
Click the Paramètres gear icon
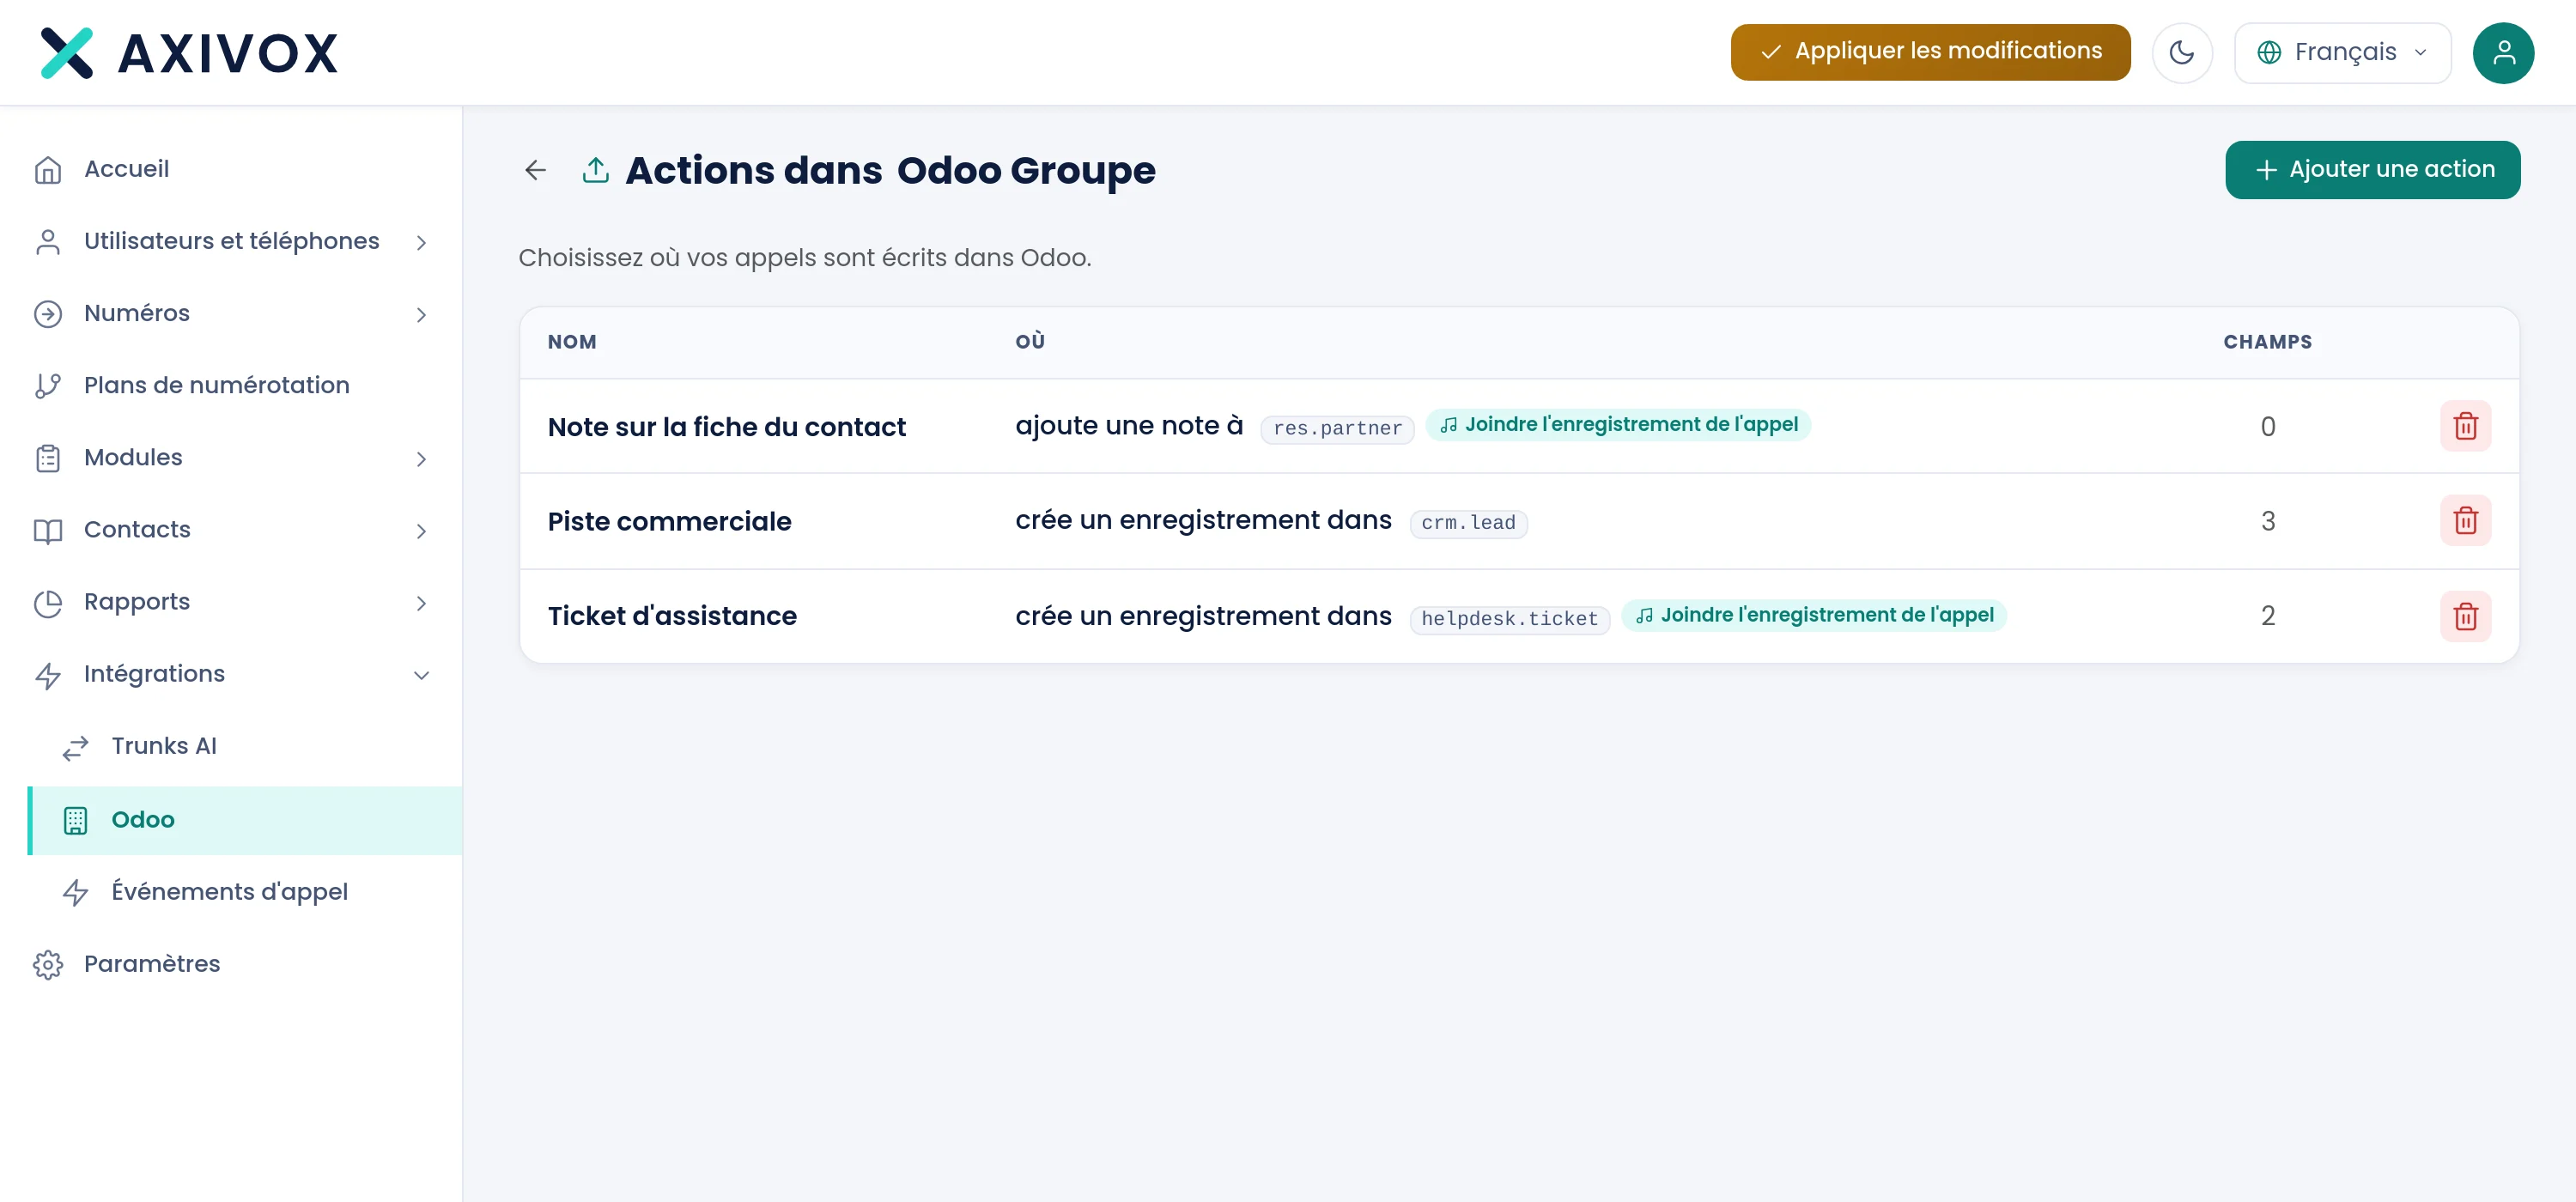pyautogui.click(x=48, y=964)
